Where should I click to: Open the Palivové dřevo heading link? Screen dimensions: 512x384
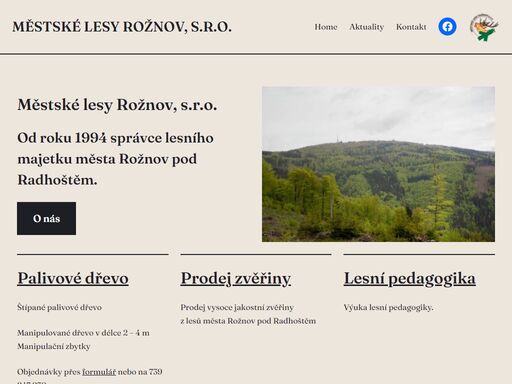tap(73, 278)
